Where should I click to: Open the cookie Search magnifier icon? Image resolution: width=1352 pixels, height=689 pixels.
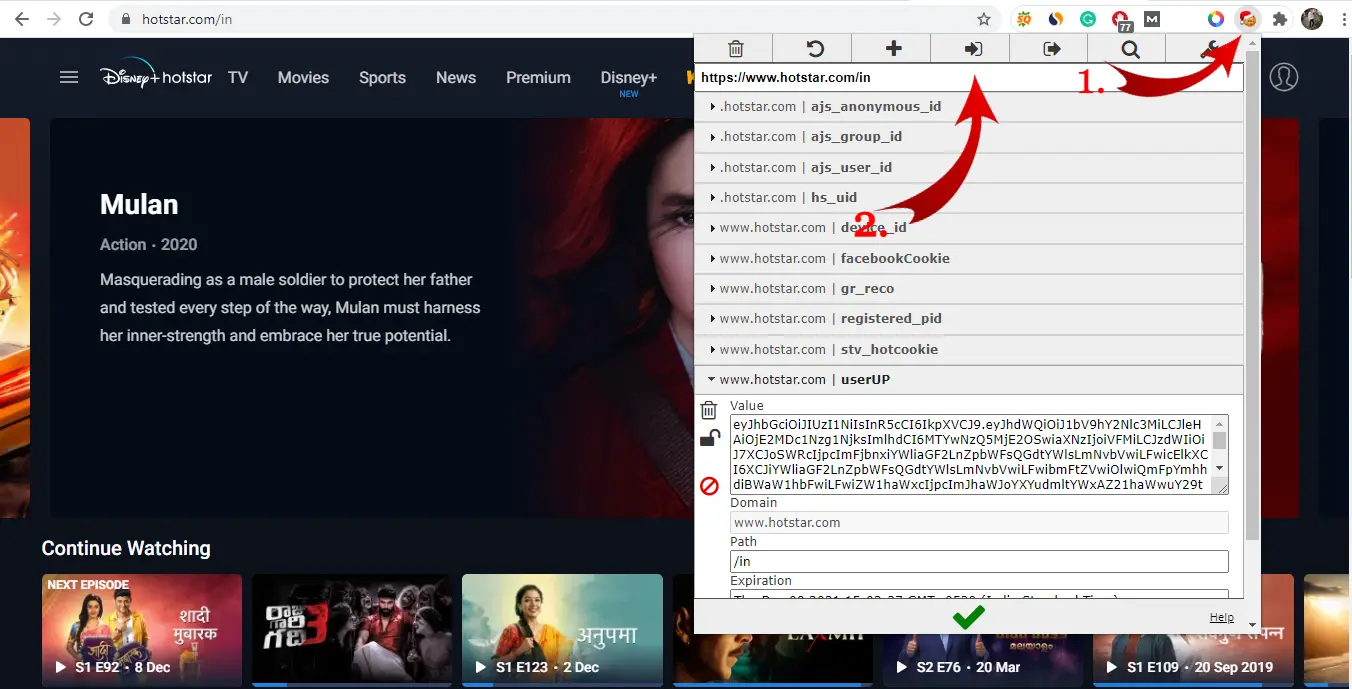click(1129, 49)
